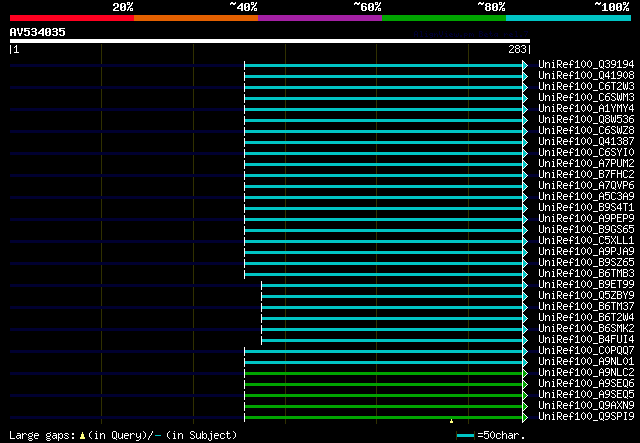Select the UniRef100_B7FHC2 label
Image resolution: width=640 pixels, height=443 pixels.
click(x=586, y=175)
